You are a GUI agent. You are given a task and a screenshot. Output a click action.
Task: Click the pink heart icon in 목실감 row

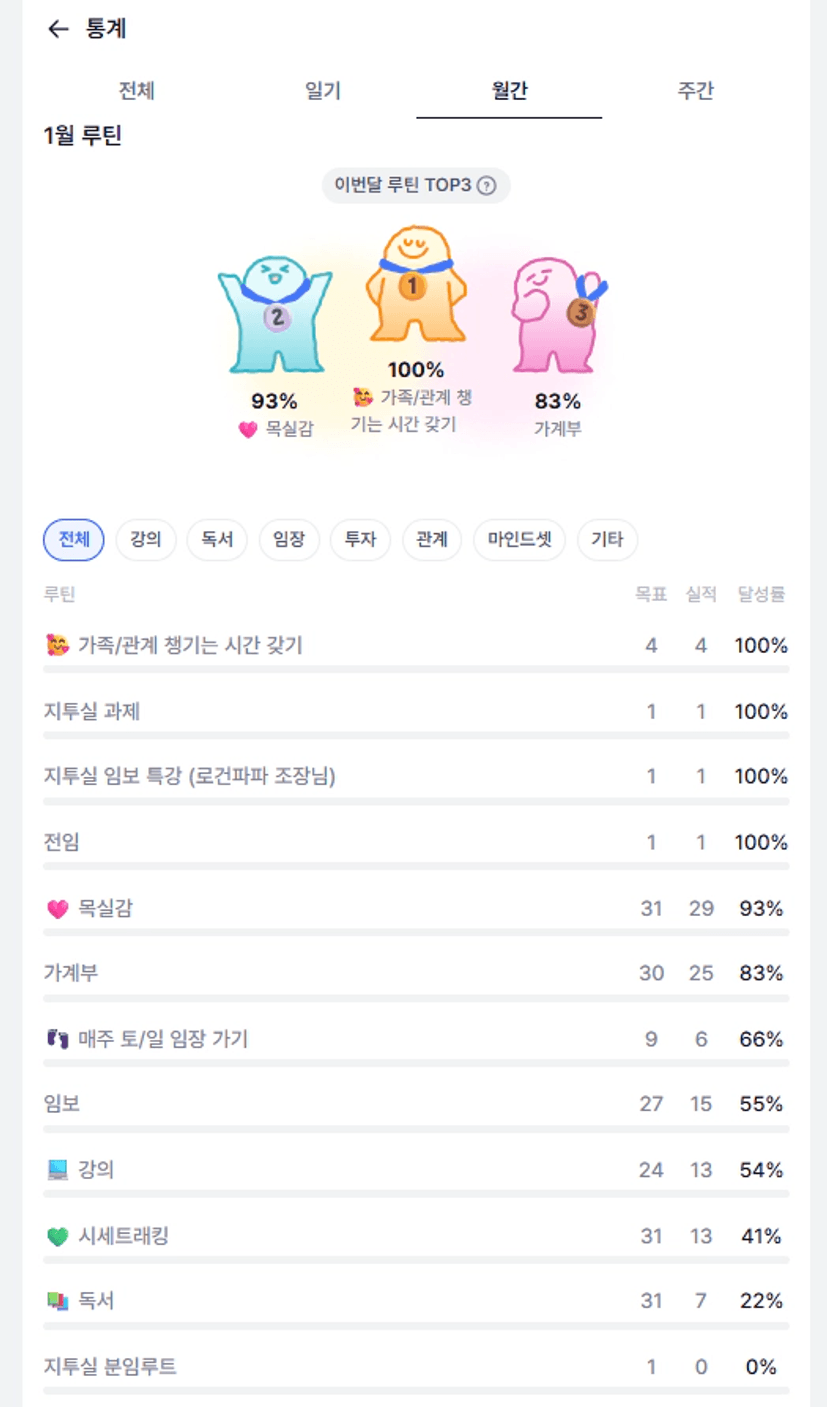click(x=57, y=909)
